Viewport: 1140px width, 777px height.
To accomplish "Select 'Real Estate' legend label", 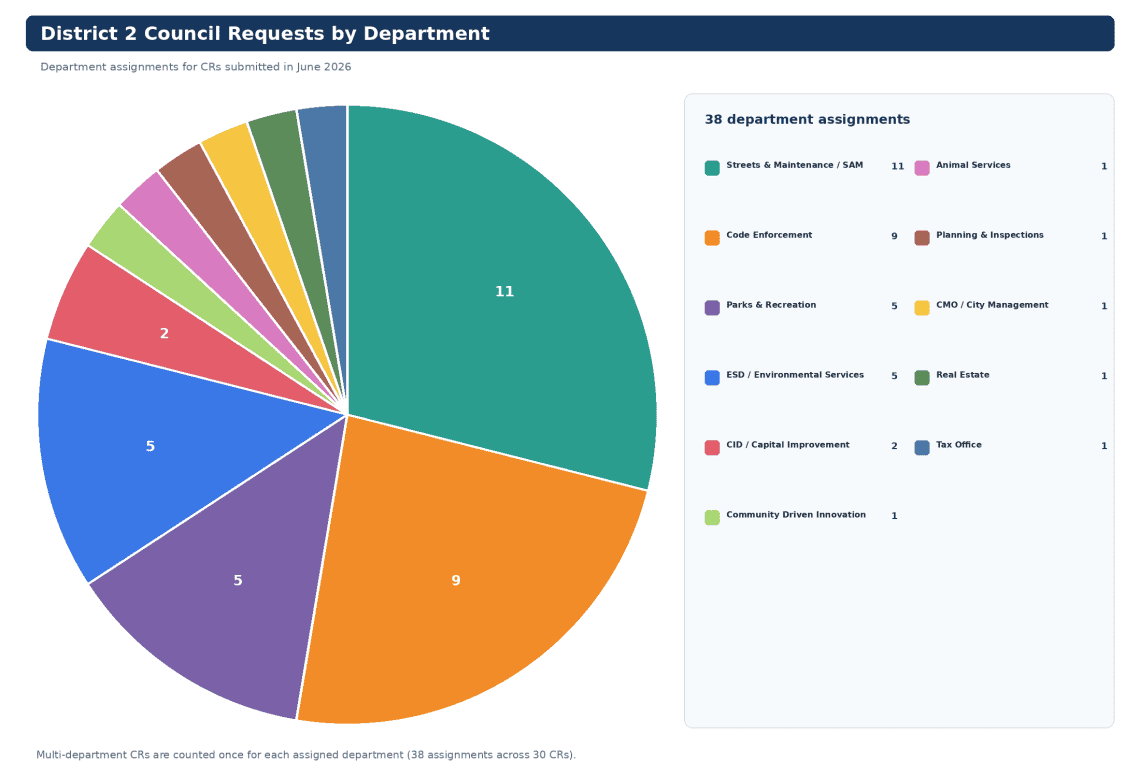I will tap(963, 374).
